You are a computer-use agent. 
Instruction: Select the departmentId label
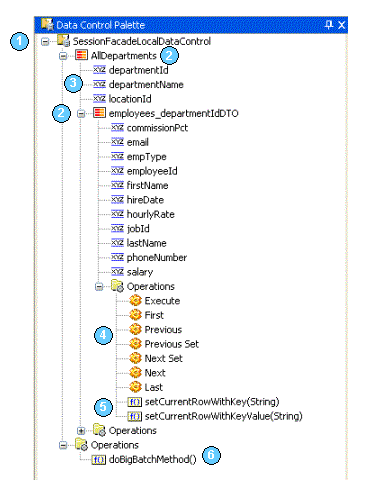[138, 70]
